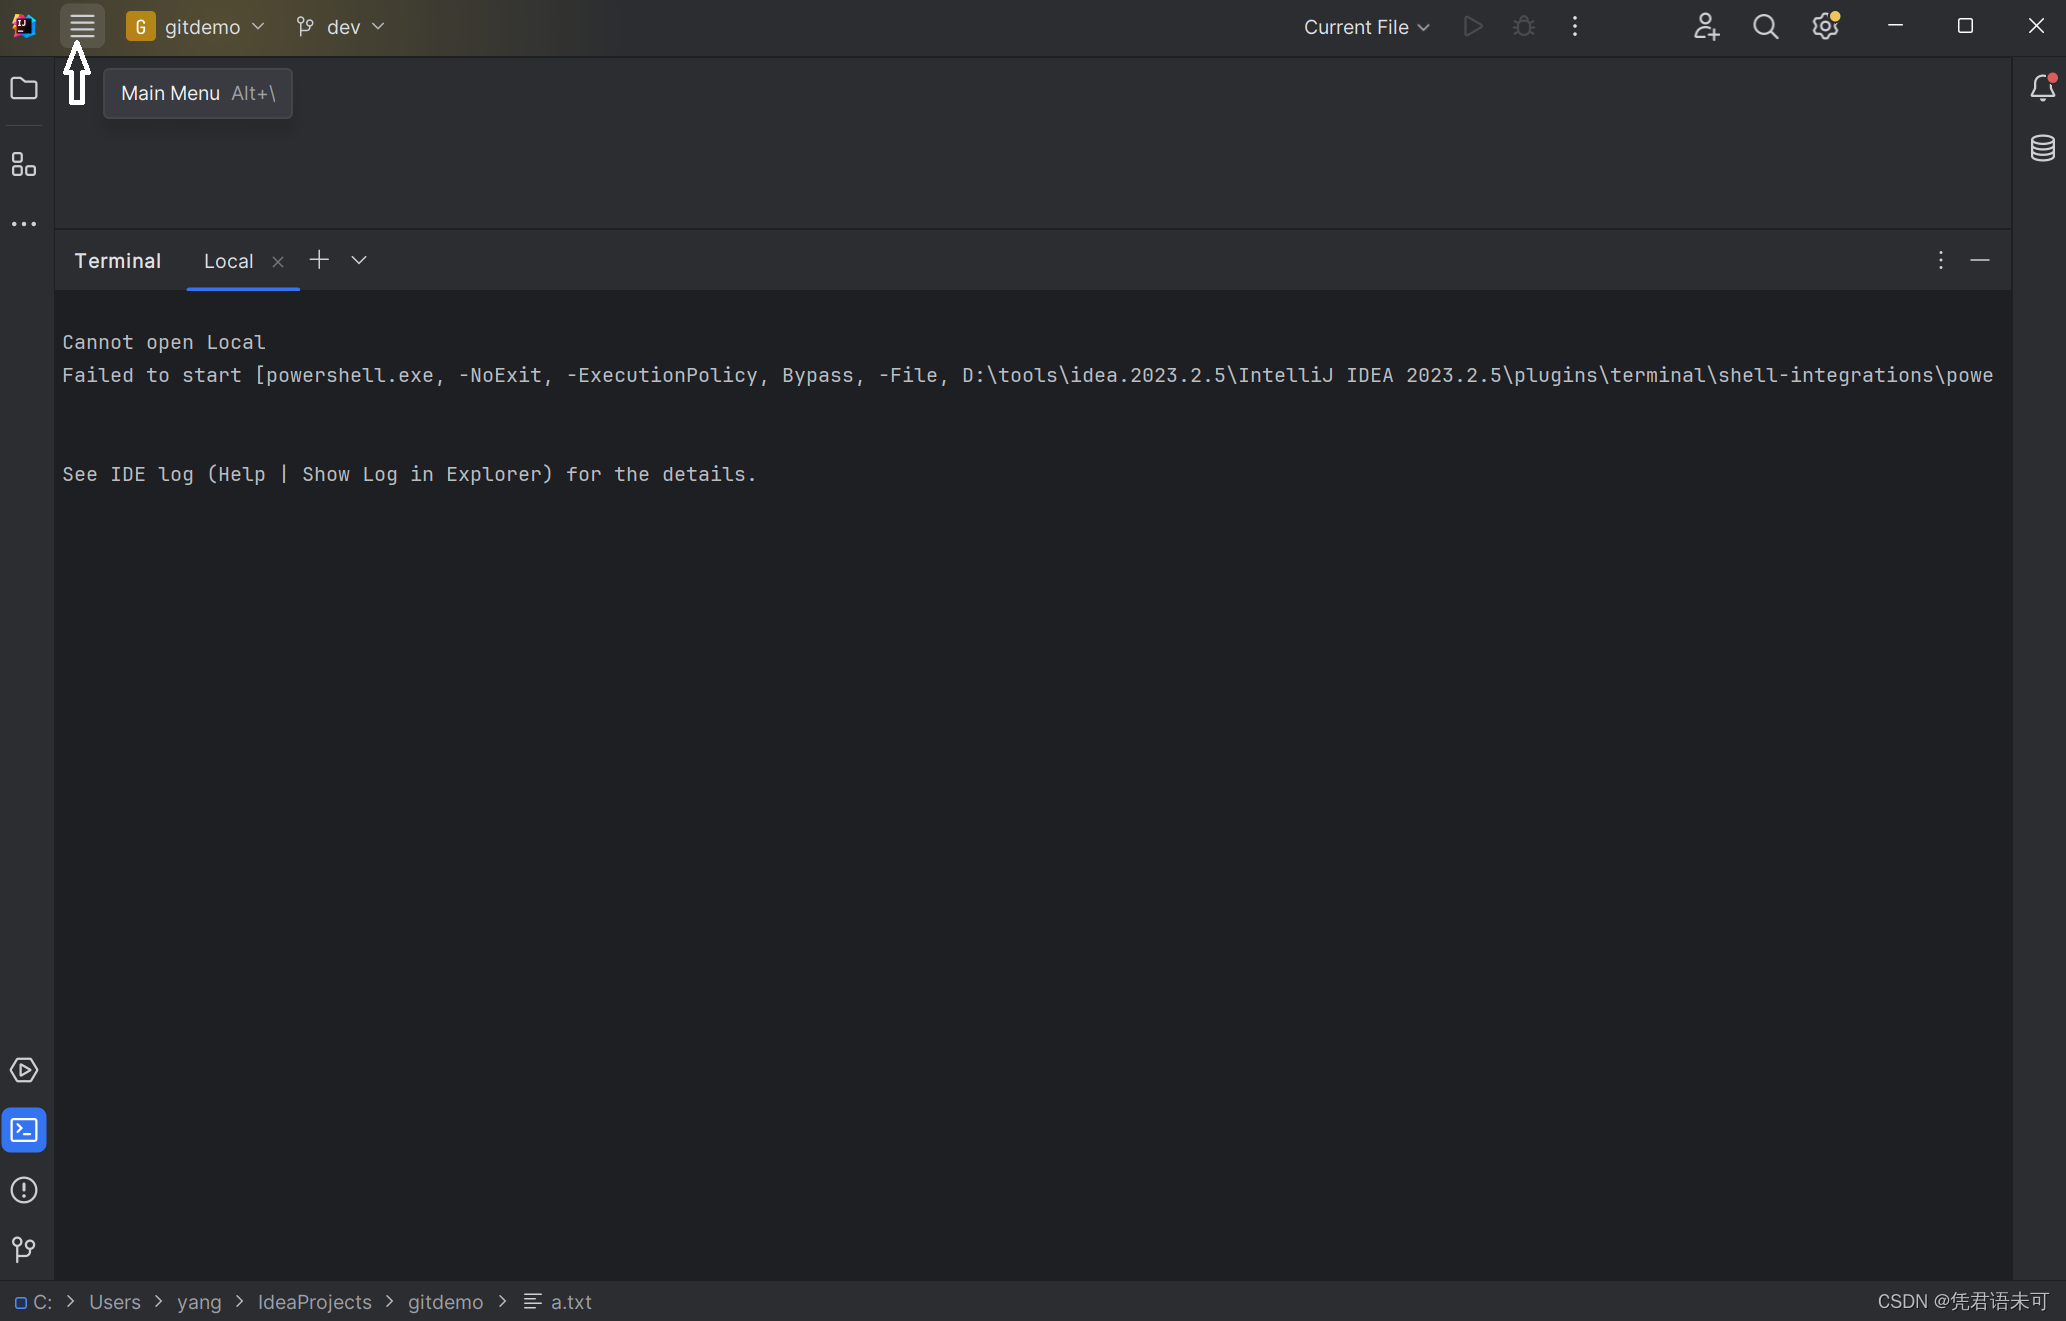This screenshot has height=1321, width=2066.
Task: Open the Problems tool window icon
Action: click(24, 1190)
